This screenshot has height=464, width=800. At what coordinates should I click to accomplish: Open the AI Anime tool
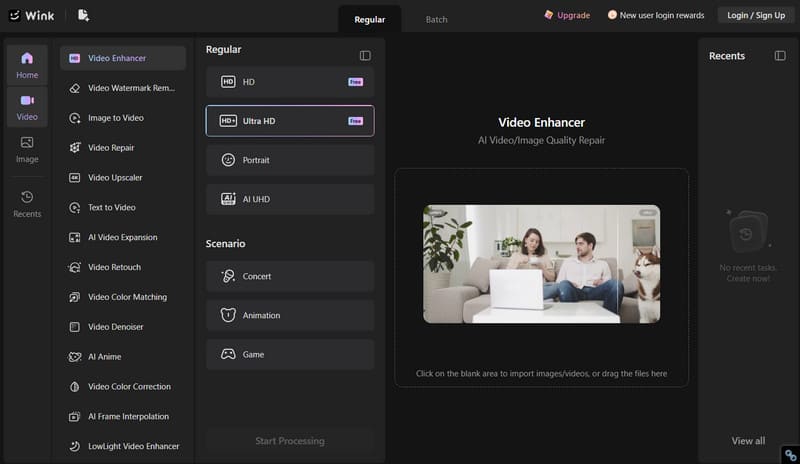[122, 357]
